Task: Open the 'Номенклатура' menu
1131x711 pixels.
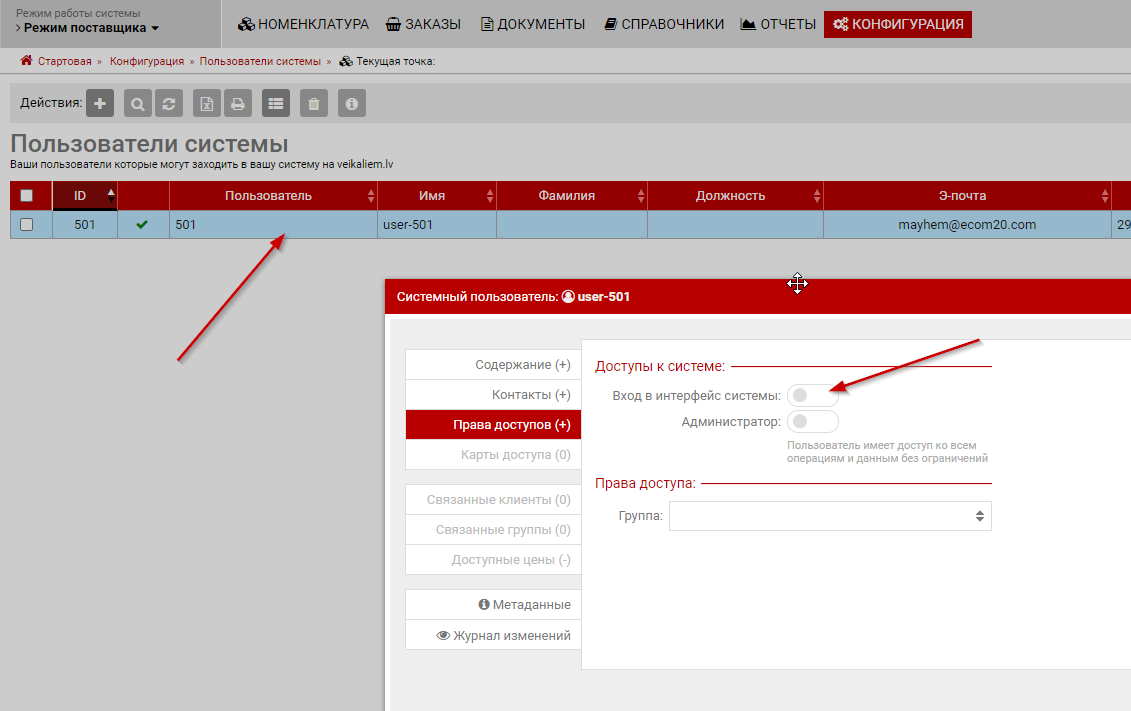Action: 303,24
